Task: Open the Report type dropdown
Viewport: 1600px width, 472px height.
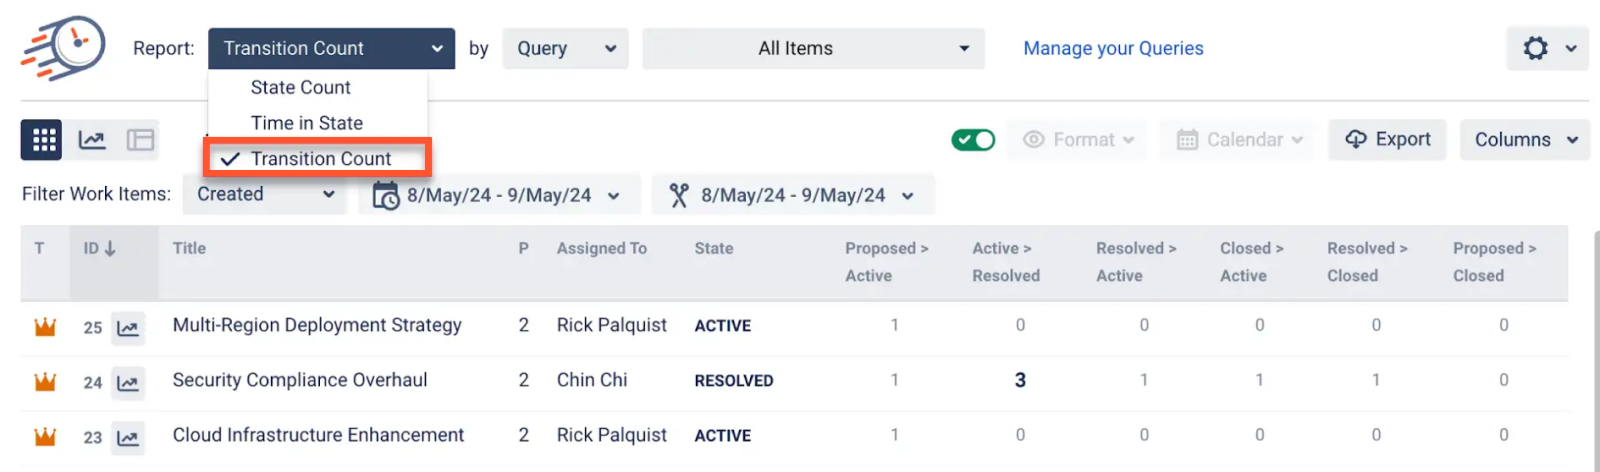Action: tap(331, 48)
